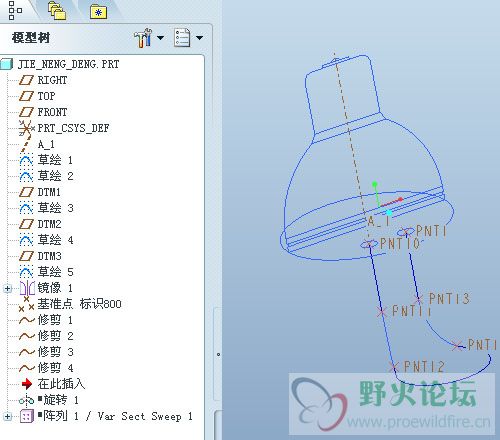Select sketch 草绘 3 feature

[55, 208]
